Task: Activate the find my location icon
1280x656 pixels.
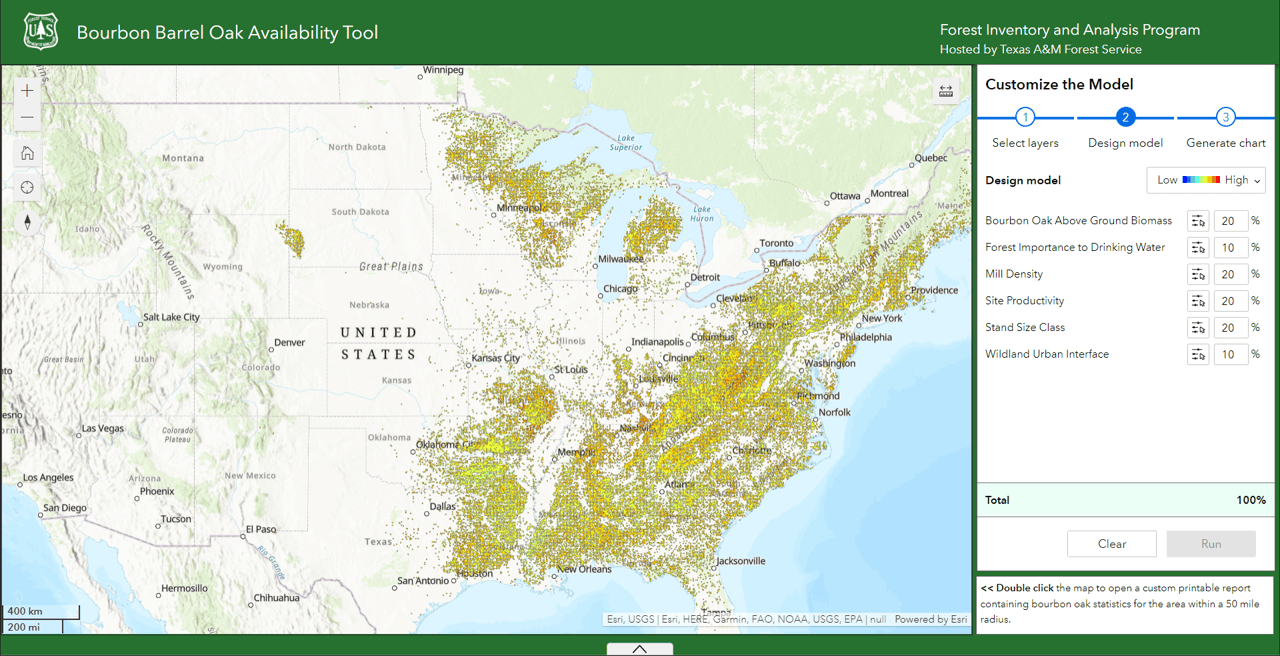Action: click(26, 187)
